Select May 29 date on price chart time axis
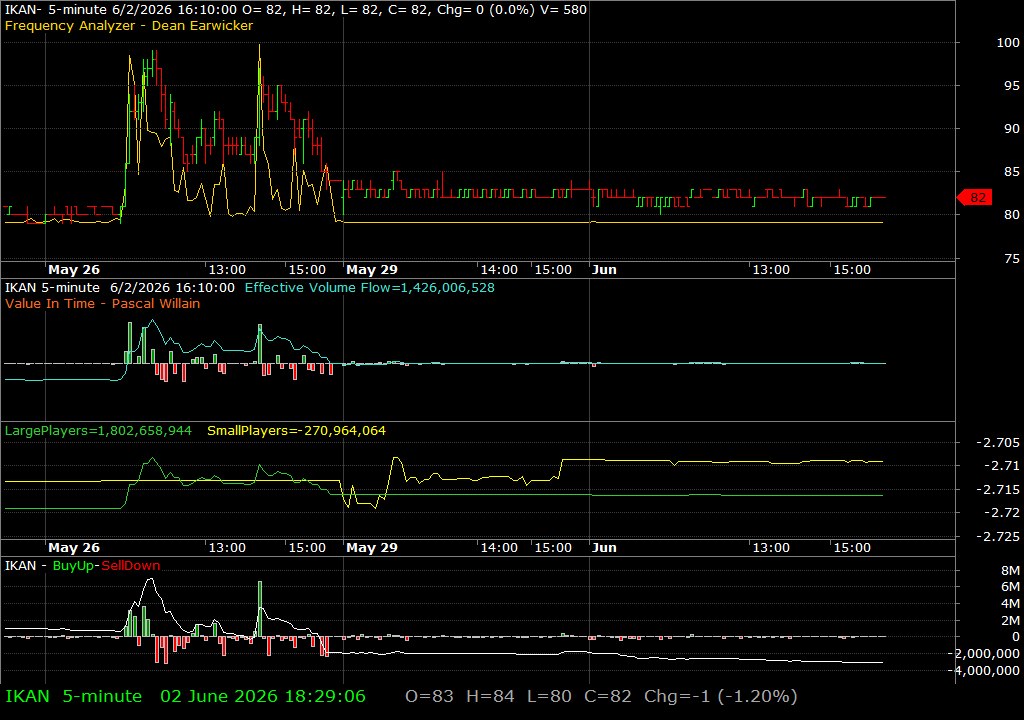The image size is (1024, 720). [372, 270]
